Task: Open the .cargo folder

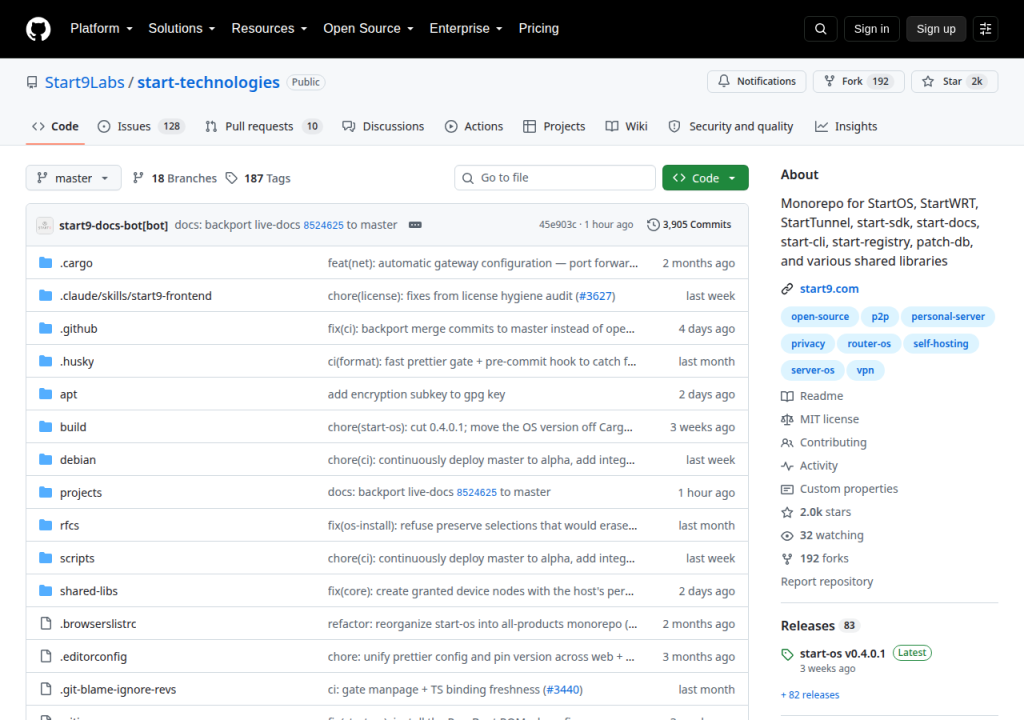Action: pos(76,263)
